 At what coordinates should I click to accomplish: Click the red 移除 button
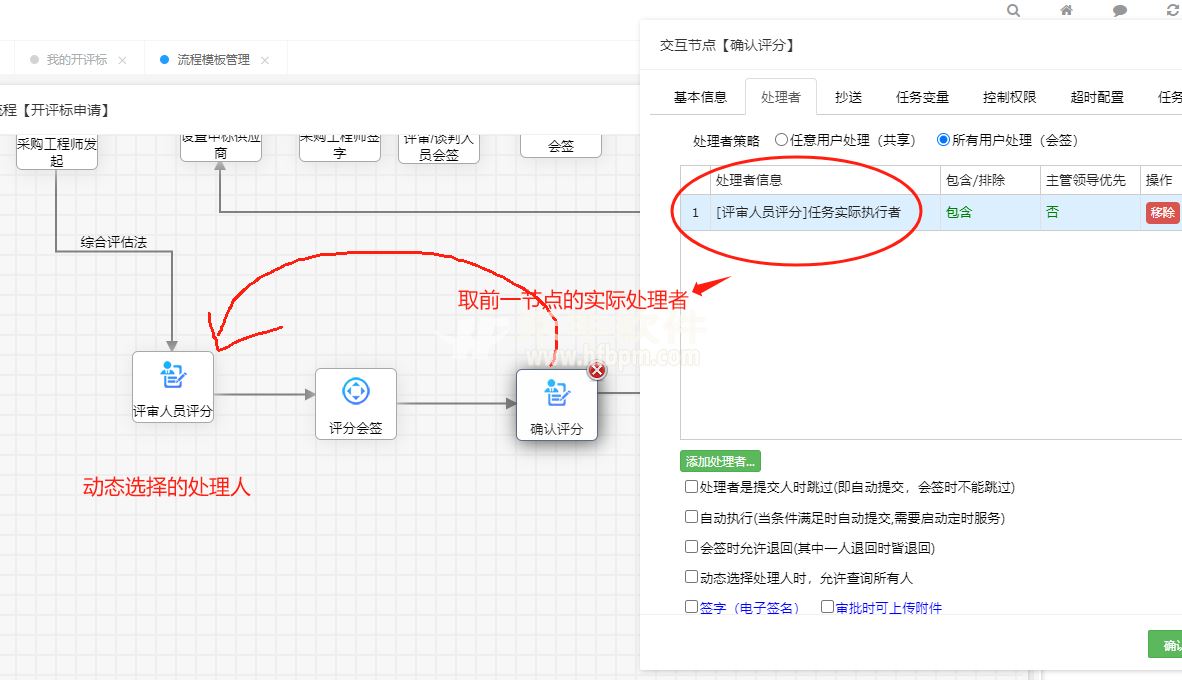coord(1162,212)
